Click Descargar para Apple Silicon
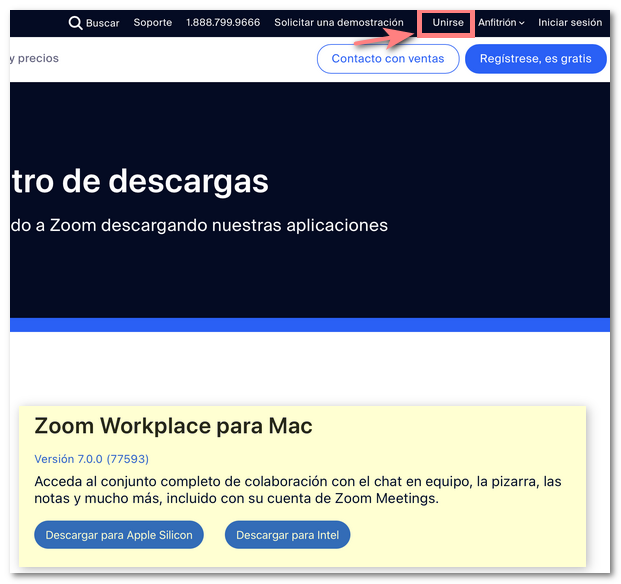The width and height of the screenshot is (621, 584). 119,535
